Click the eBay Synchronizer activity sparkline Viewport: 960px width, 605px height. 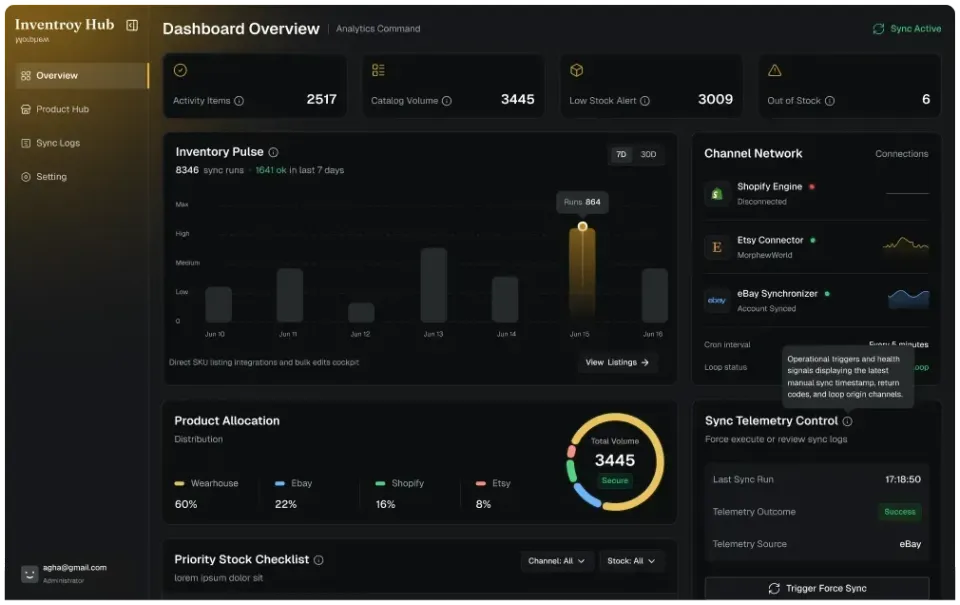tap(909, 298)
